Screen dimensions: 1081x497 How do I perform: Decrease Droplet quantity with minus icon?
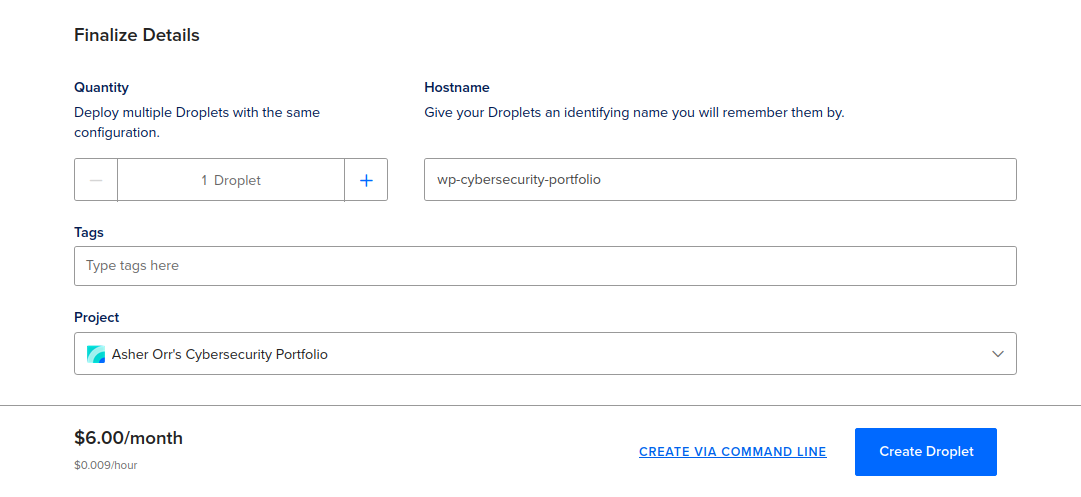(x=96, y=180)
